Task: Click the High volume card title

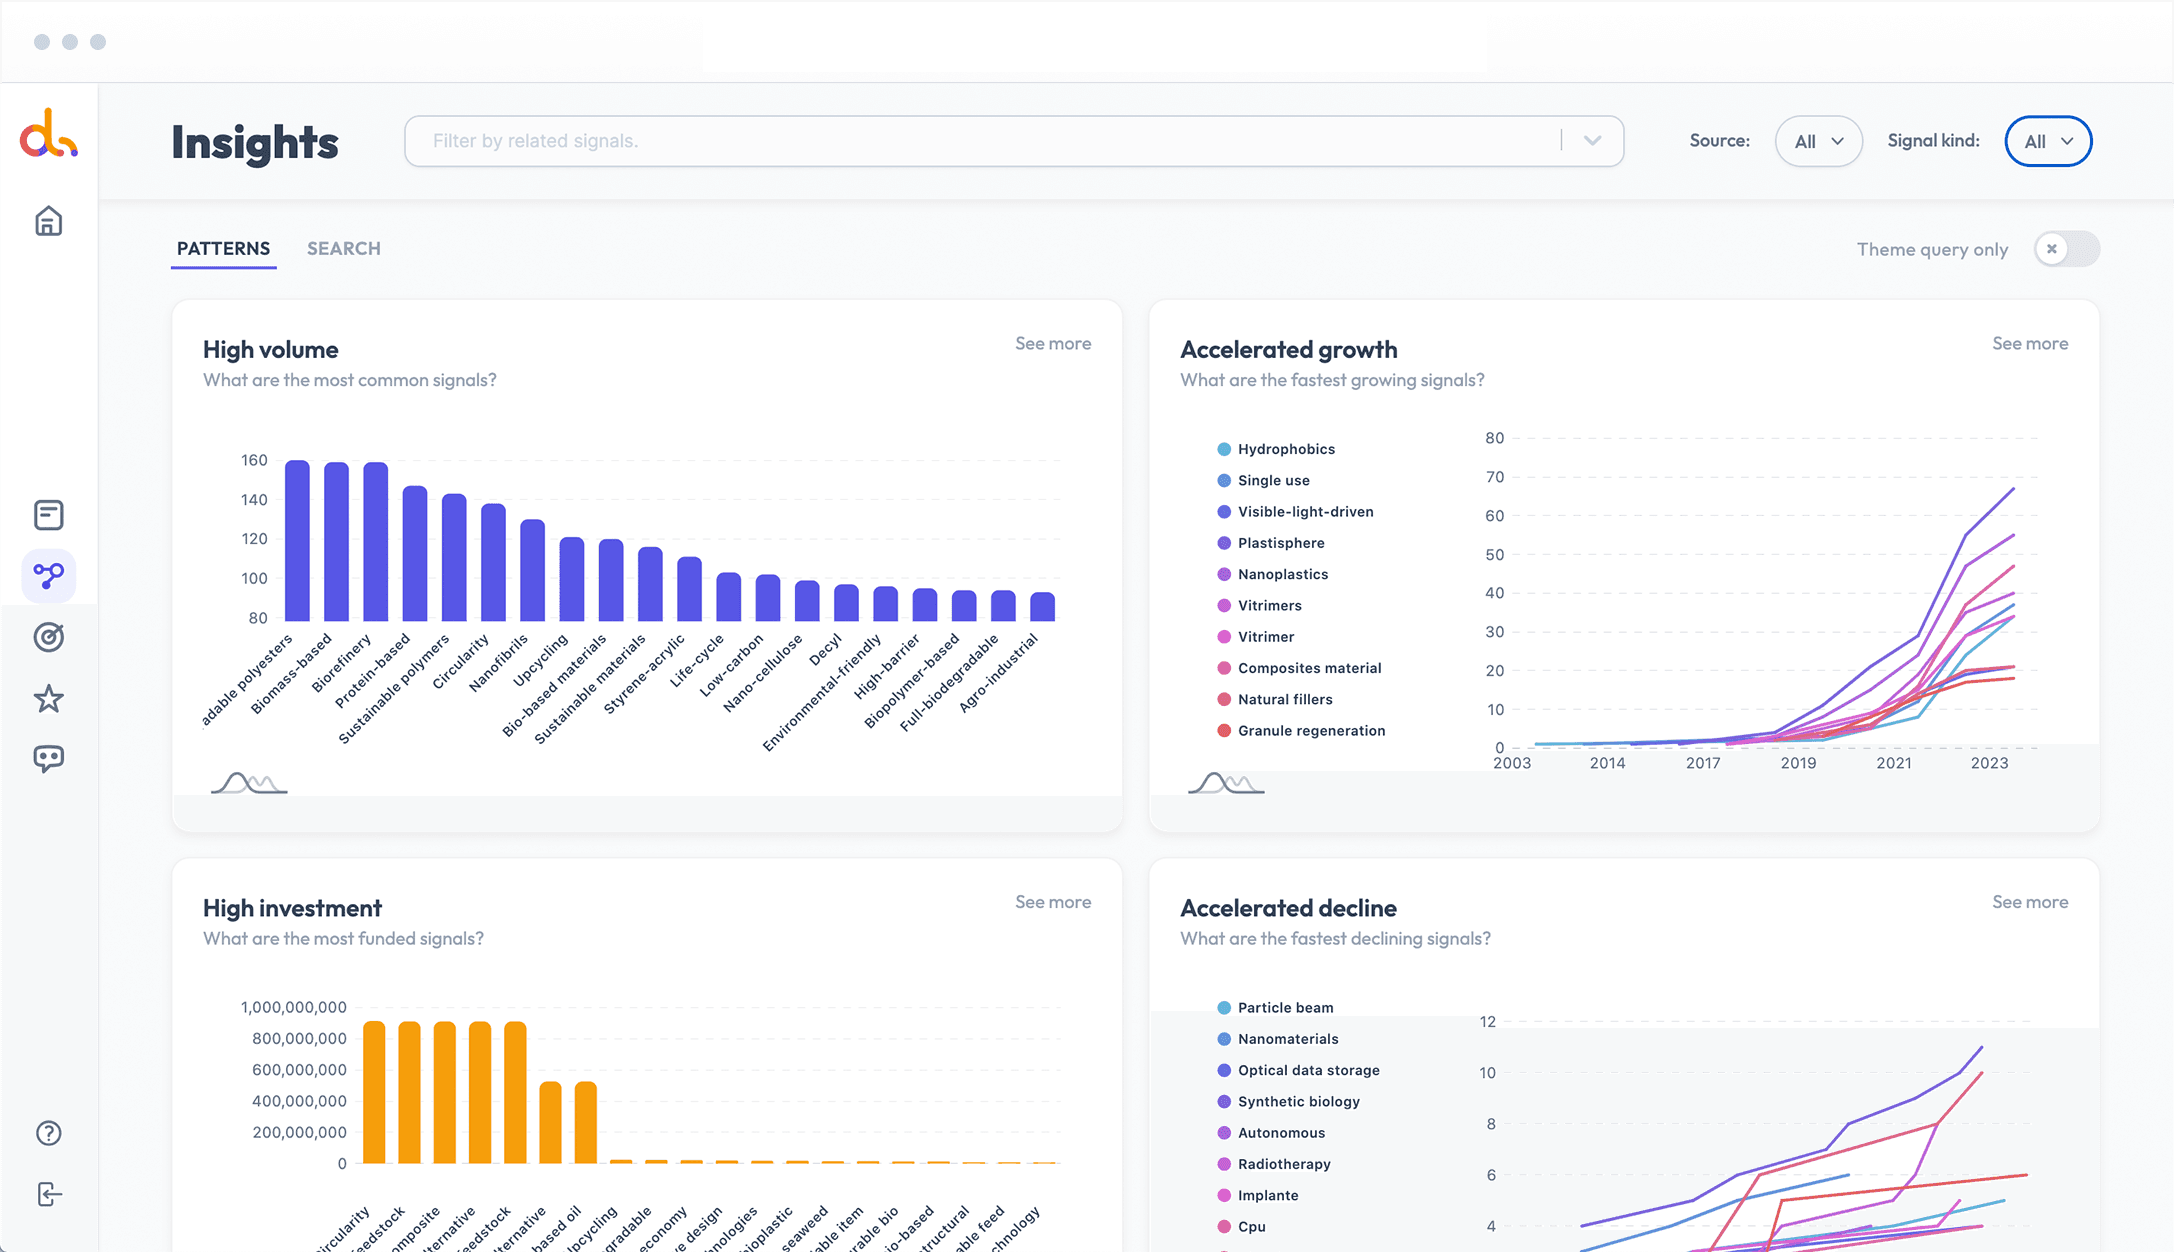Action: (x=270, y=349)
